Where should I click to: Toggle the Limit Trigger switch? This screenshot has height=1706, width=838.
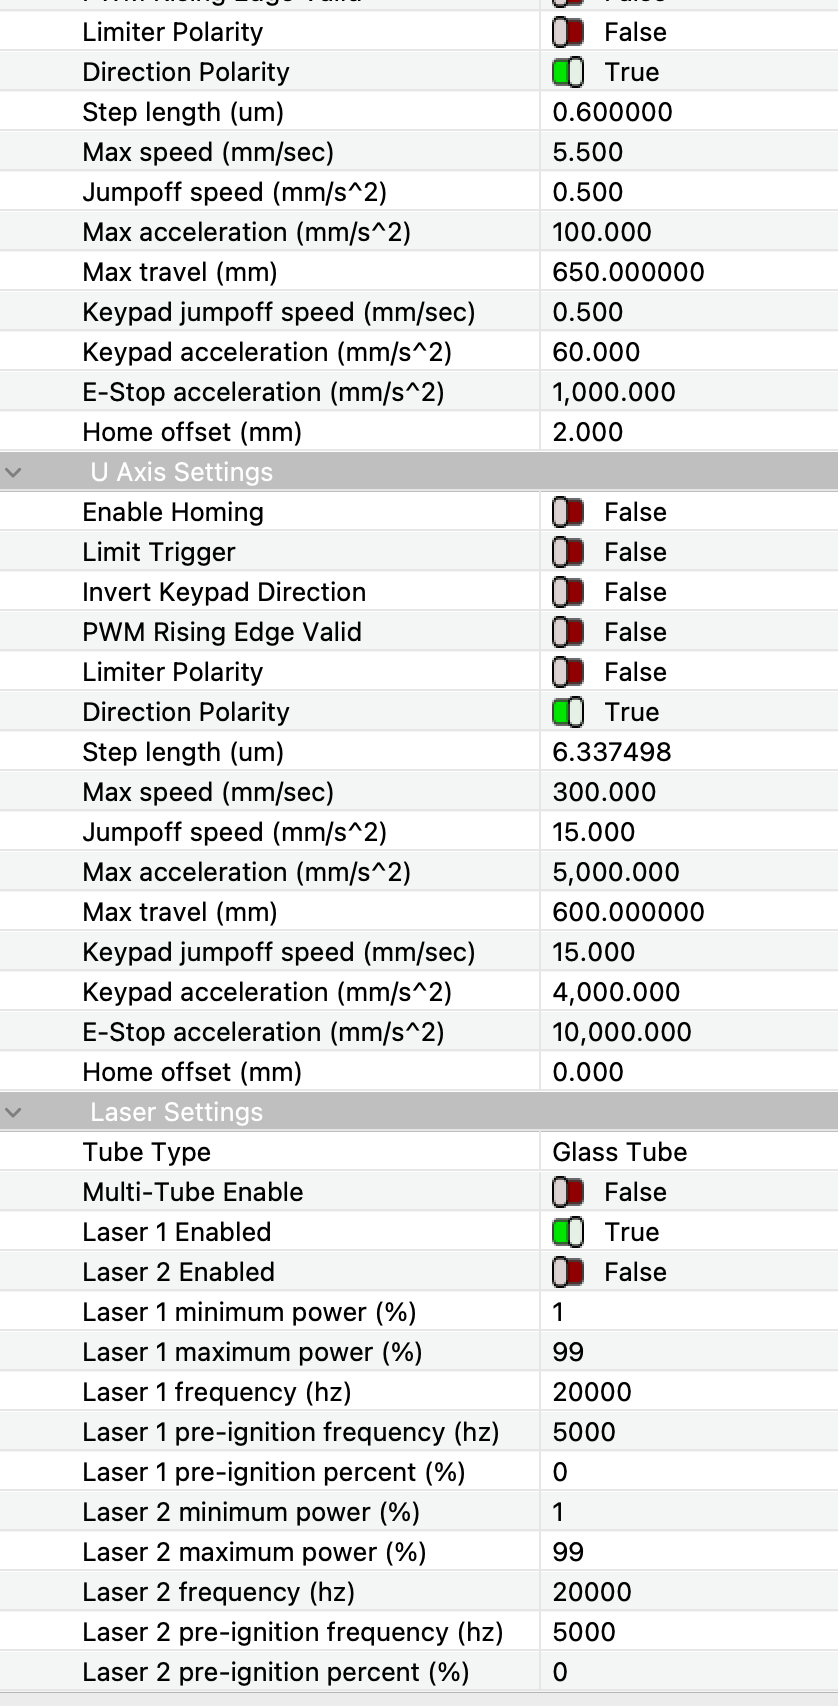coord(568,552)
